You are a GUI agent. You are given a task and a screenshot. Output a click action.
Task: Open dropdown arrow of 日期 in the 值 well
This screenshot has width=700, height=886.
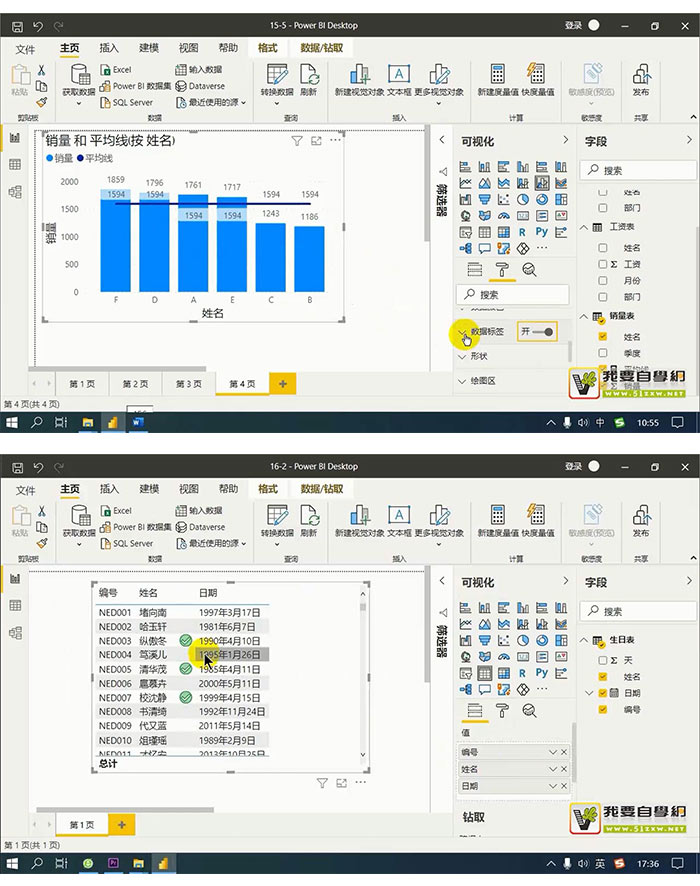(x=553, y=787)
